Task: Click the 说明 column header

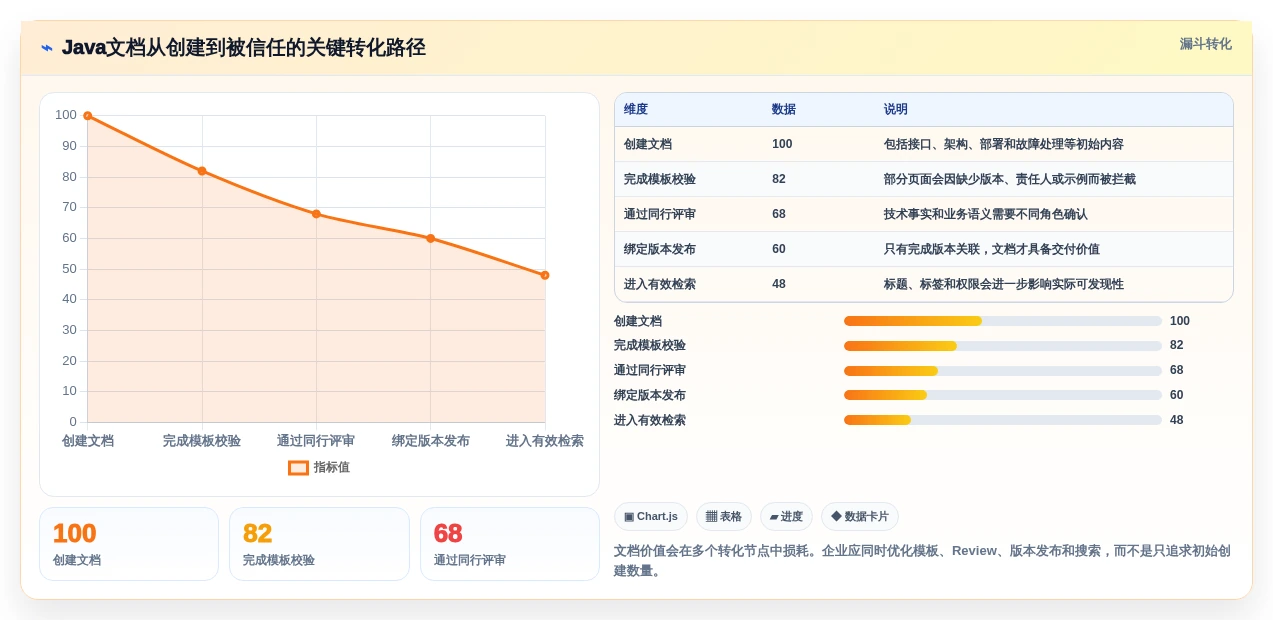Action: coord(896,110)
